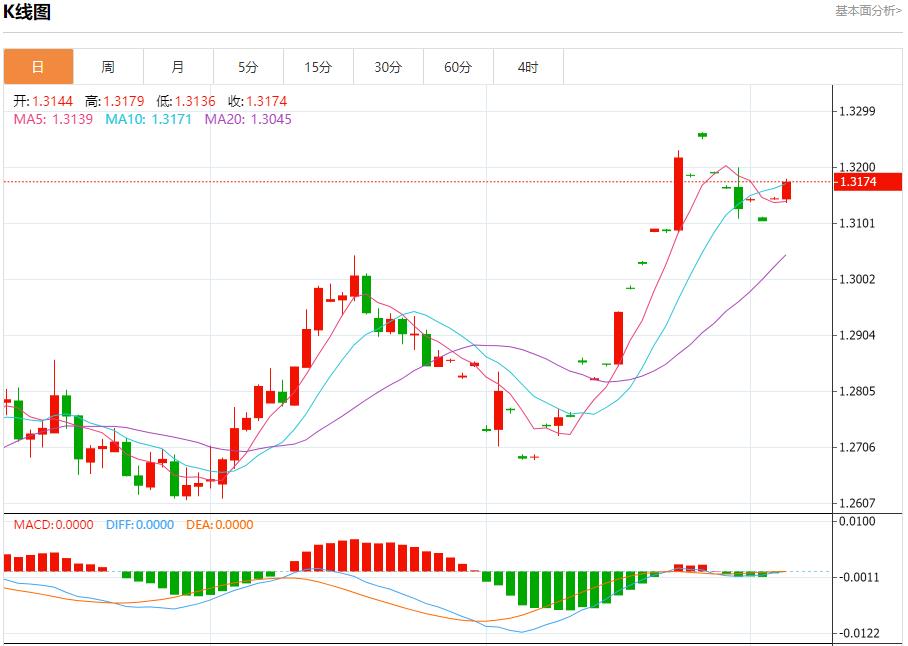
Task: Click the MACD value label
Action: tap(53, 524)
